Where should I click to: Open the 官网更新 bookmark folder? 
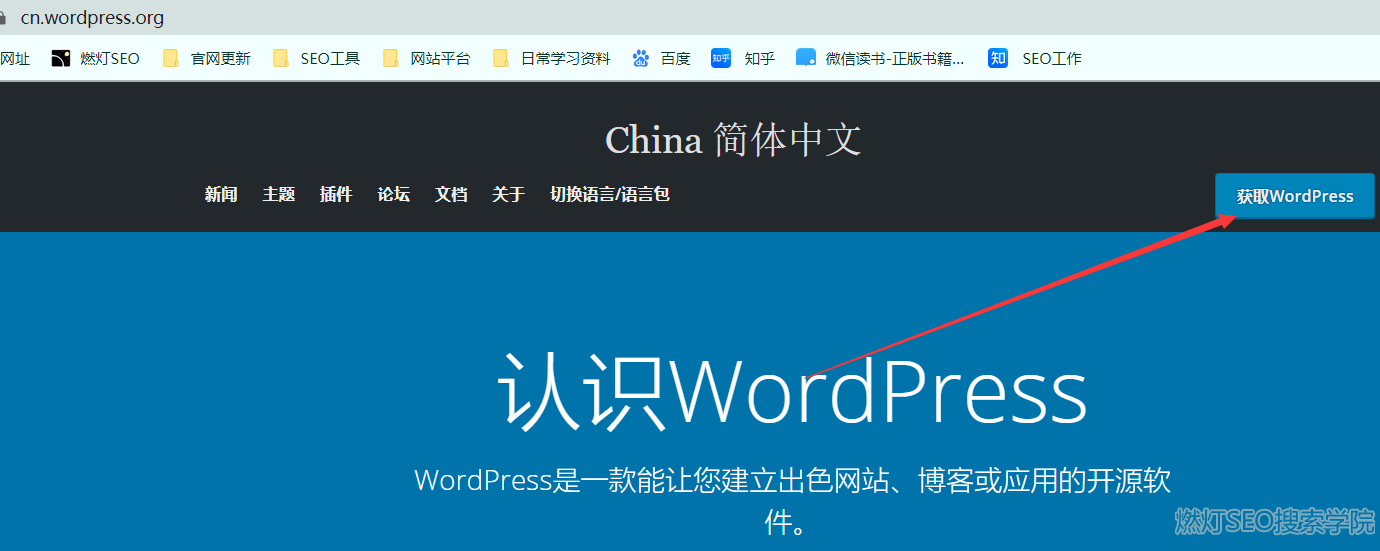click(x=206, y=58)
